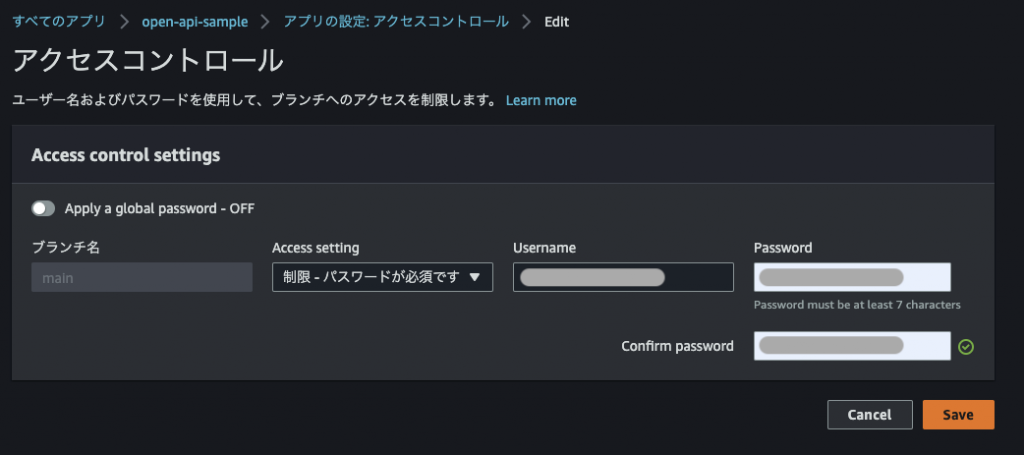1024x455 pixels.
Task: Click the chevron before Edit breadcrumb
Action: pyautogui.click(x=526, y=22)
